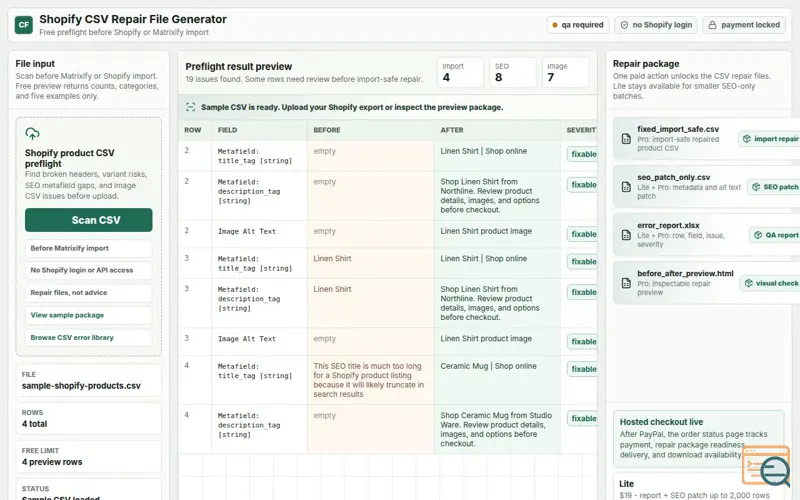This screenshot has width=800, height=500.
Task: Open the floating search helper icon
Action: (x=766, y=465)
